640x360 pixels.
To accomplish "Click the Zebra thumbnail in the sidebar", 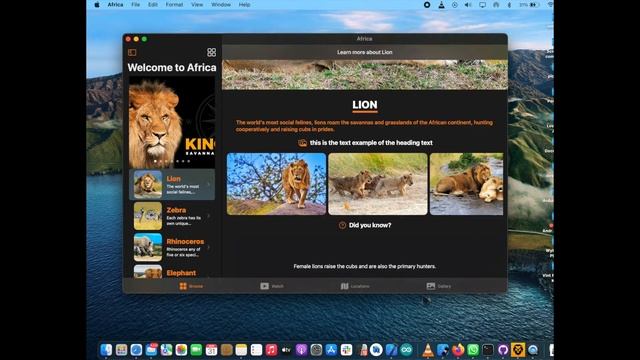I will (148, 216).
